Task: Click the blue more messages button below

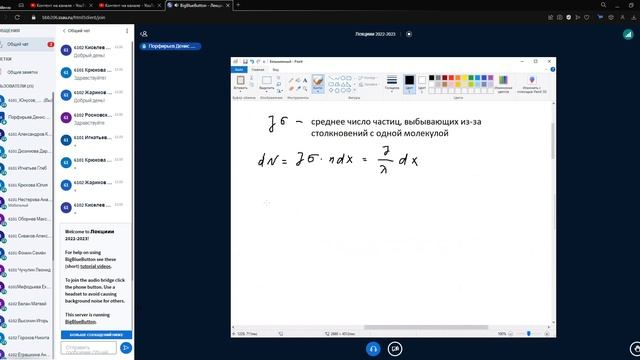Action: click(96, 335)
